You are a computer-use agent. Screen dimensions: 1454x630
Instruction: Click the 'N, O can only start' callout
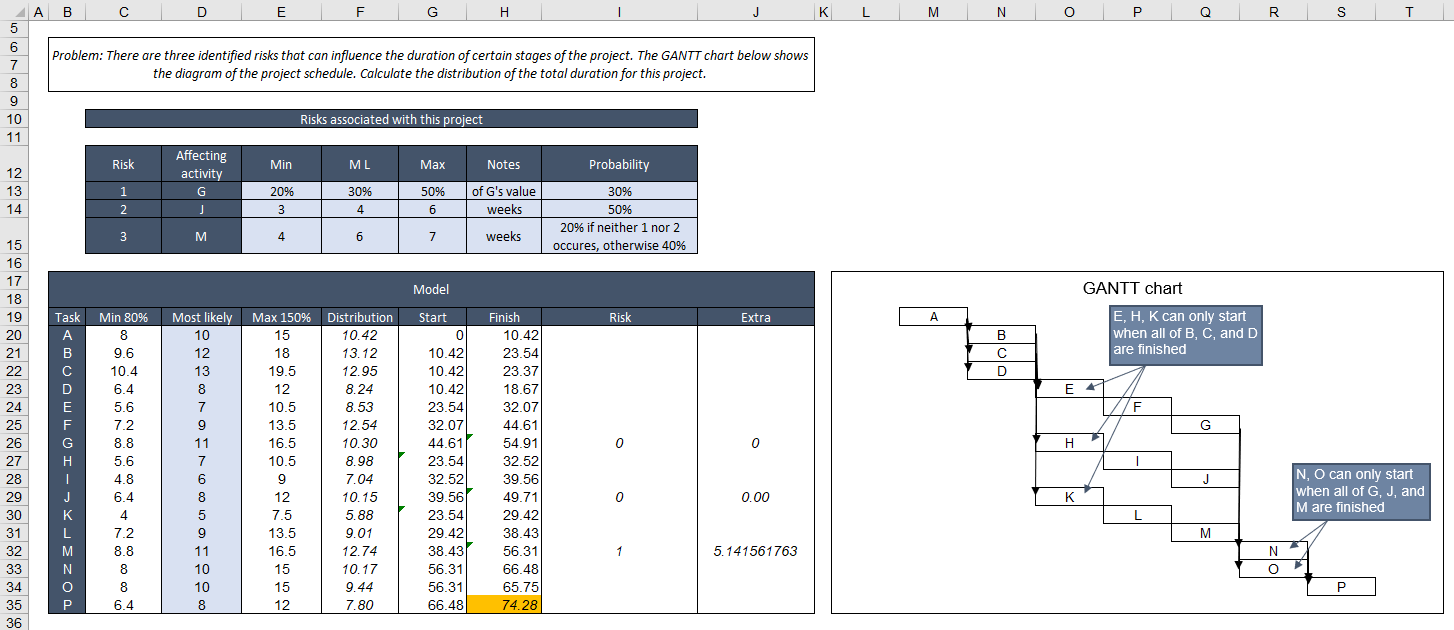tap(1362, 492)
